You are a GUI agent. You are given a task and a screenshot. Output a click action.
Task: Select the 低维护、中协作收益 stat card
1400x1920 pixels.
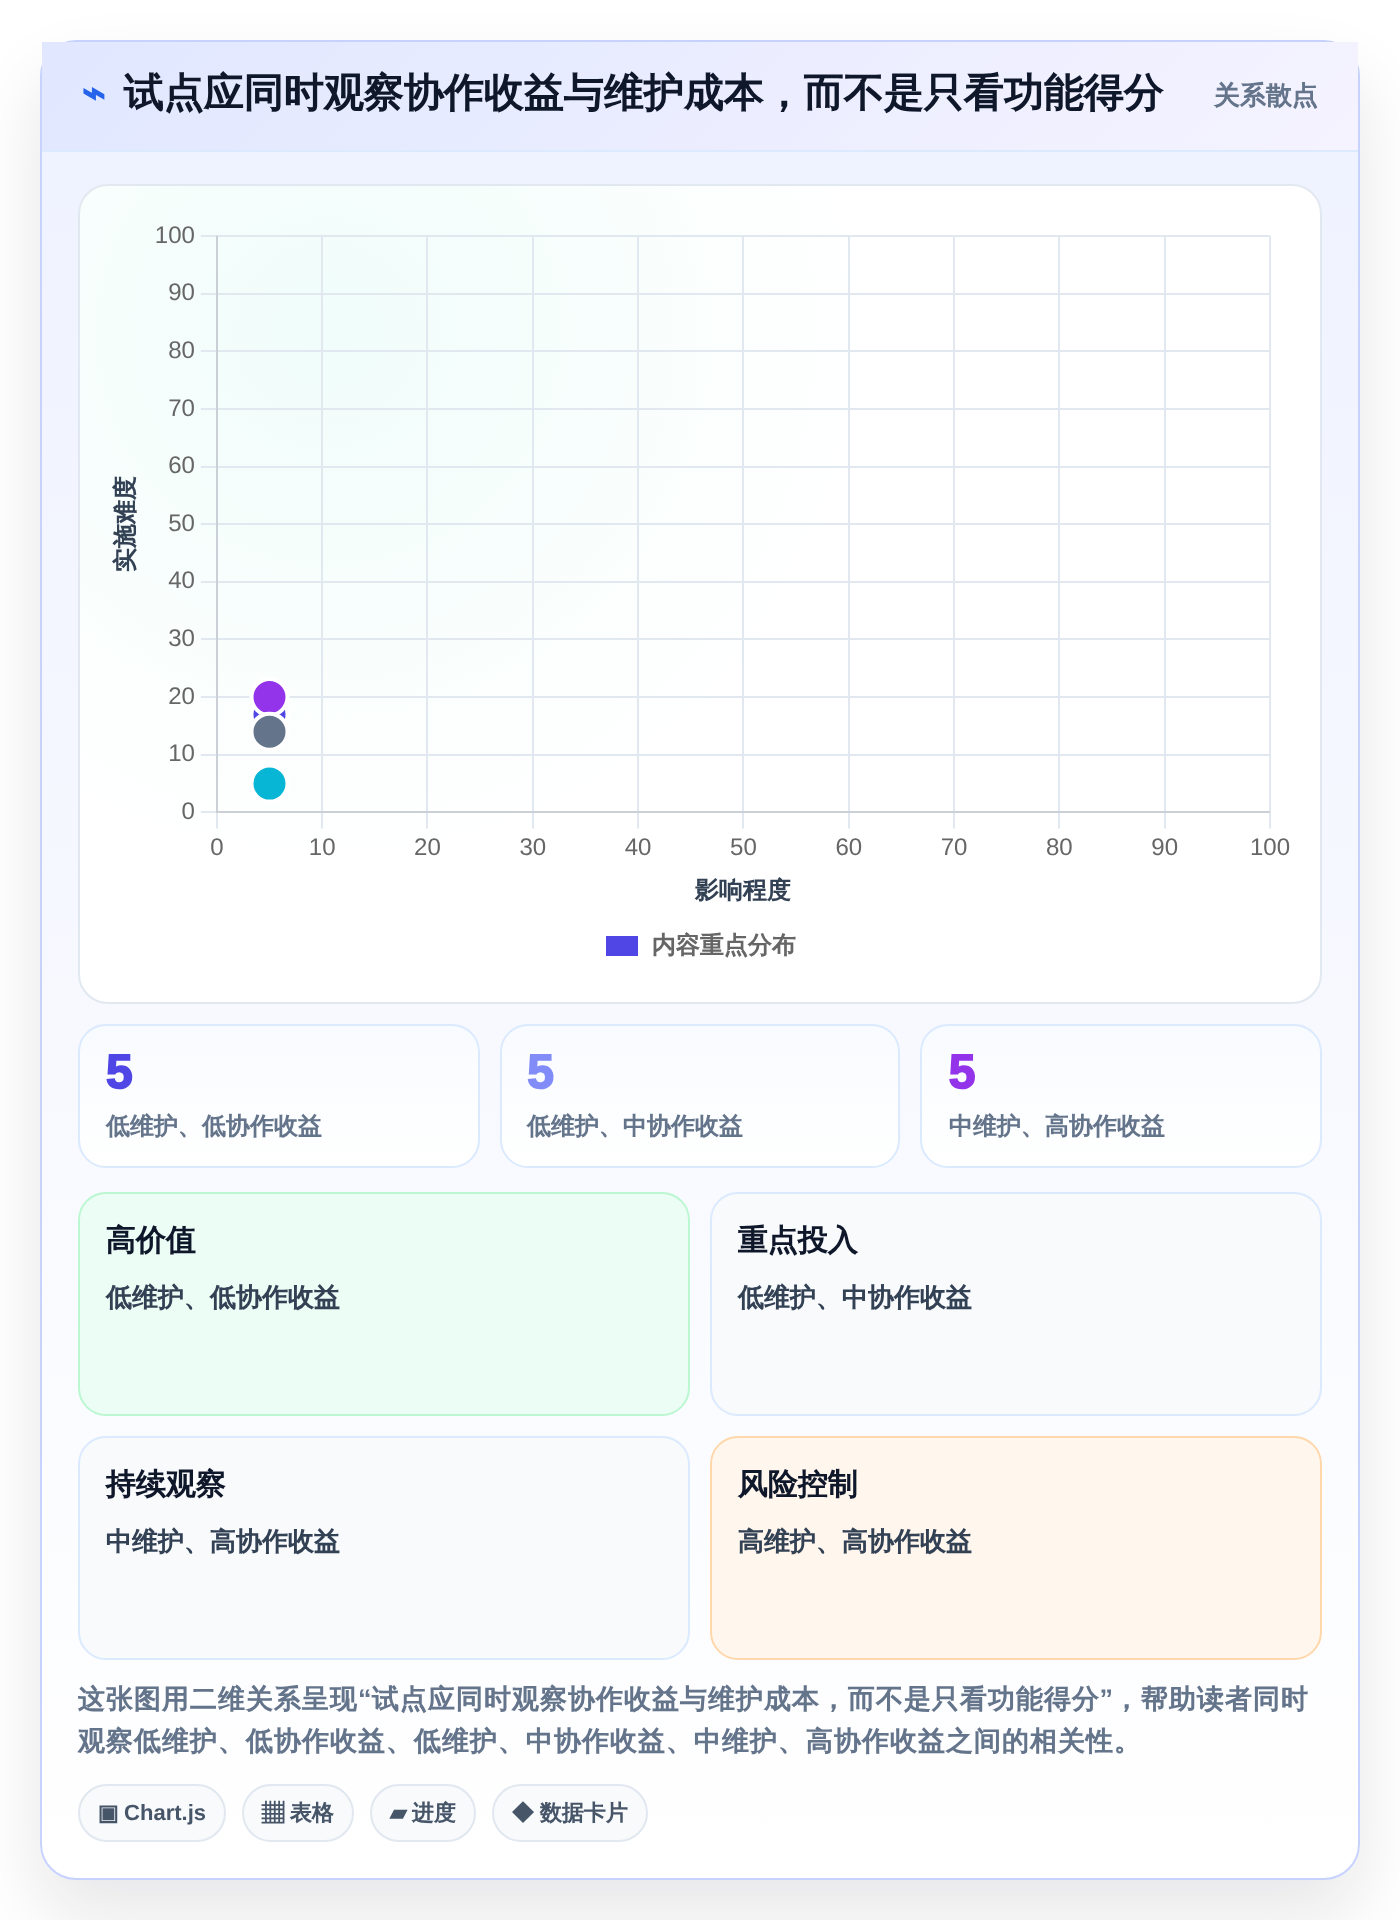pyautogui.click(x=700, y=1096)
